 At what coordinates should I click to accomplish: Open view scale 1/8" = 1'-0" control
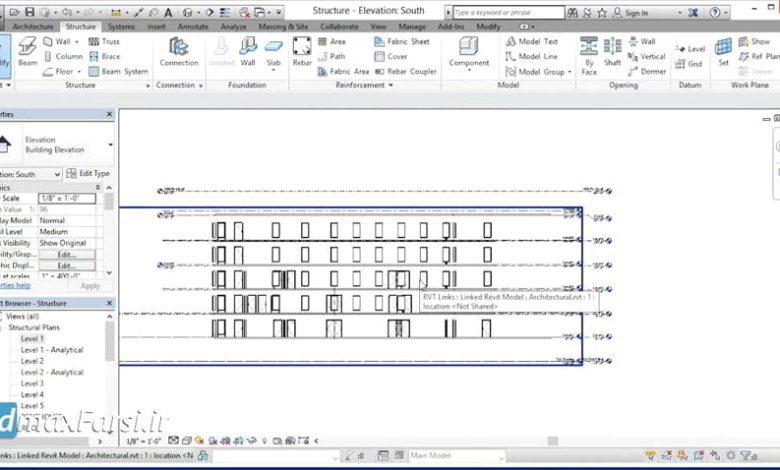pos(144,441)
